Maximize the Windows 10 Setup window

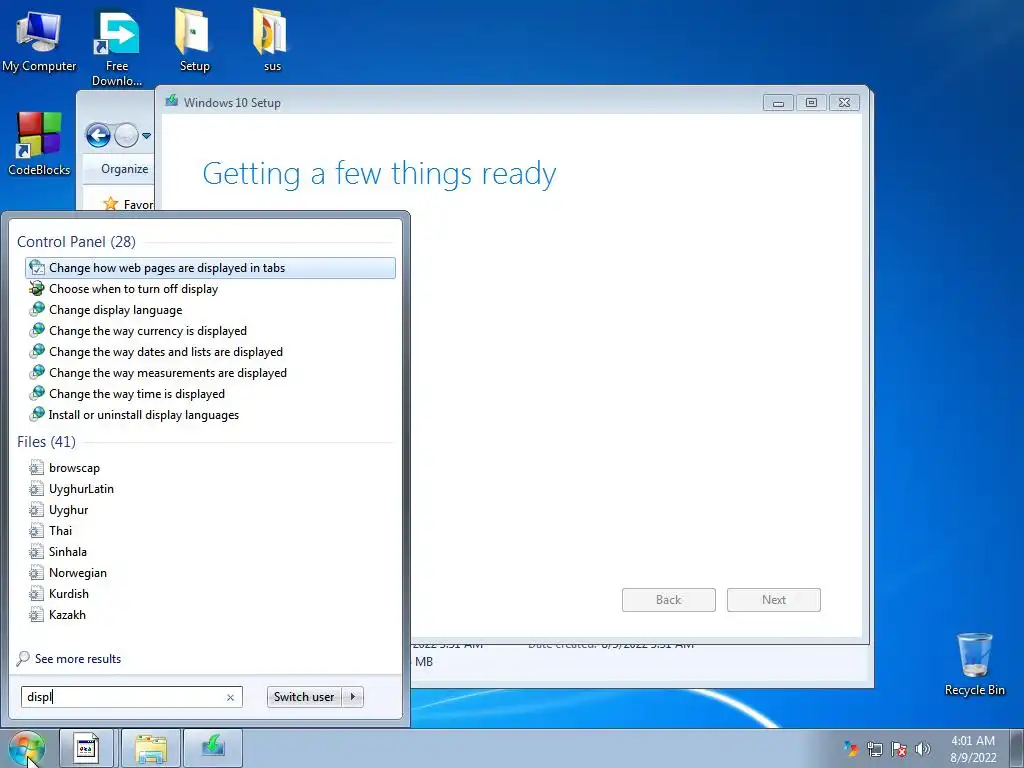point(811,103)
